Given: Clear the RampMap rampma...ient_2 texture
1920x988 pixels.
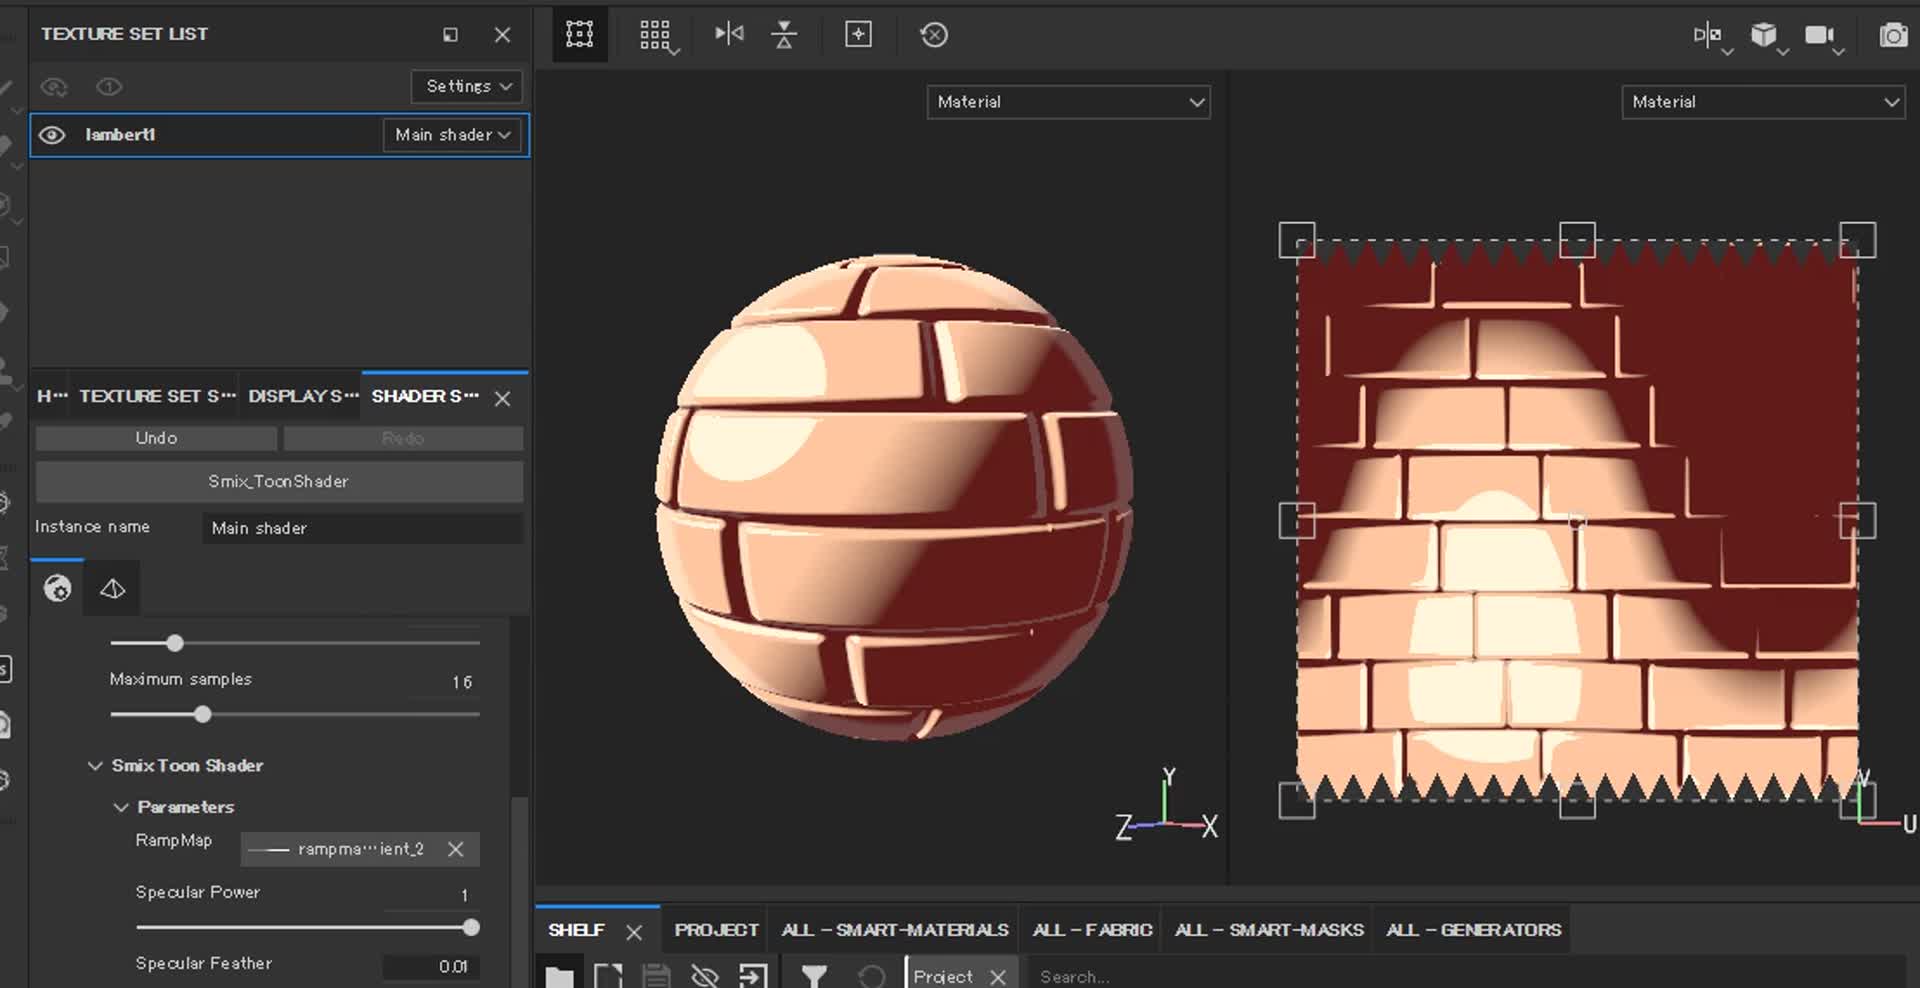Looking at the screenshot, I should coord(456,849).
